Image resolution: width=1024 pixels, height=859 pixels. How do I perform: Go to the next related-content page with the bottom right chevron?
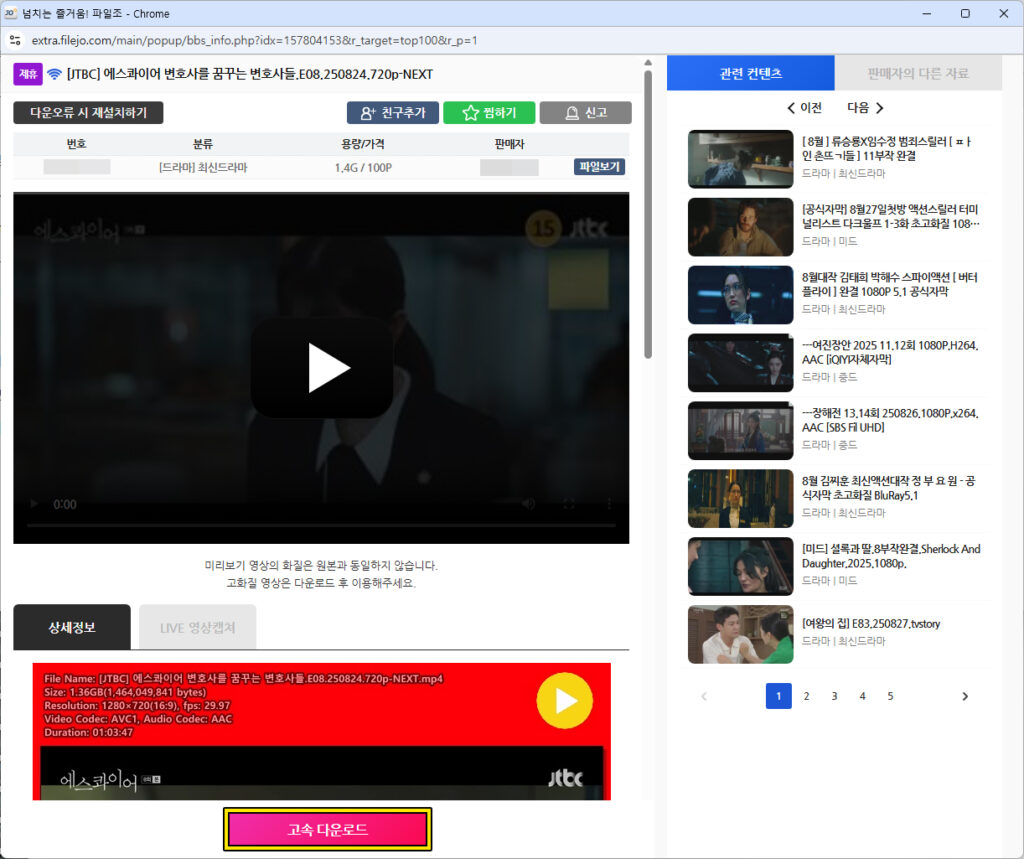pyautogui.click(x=965, y=696)
